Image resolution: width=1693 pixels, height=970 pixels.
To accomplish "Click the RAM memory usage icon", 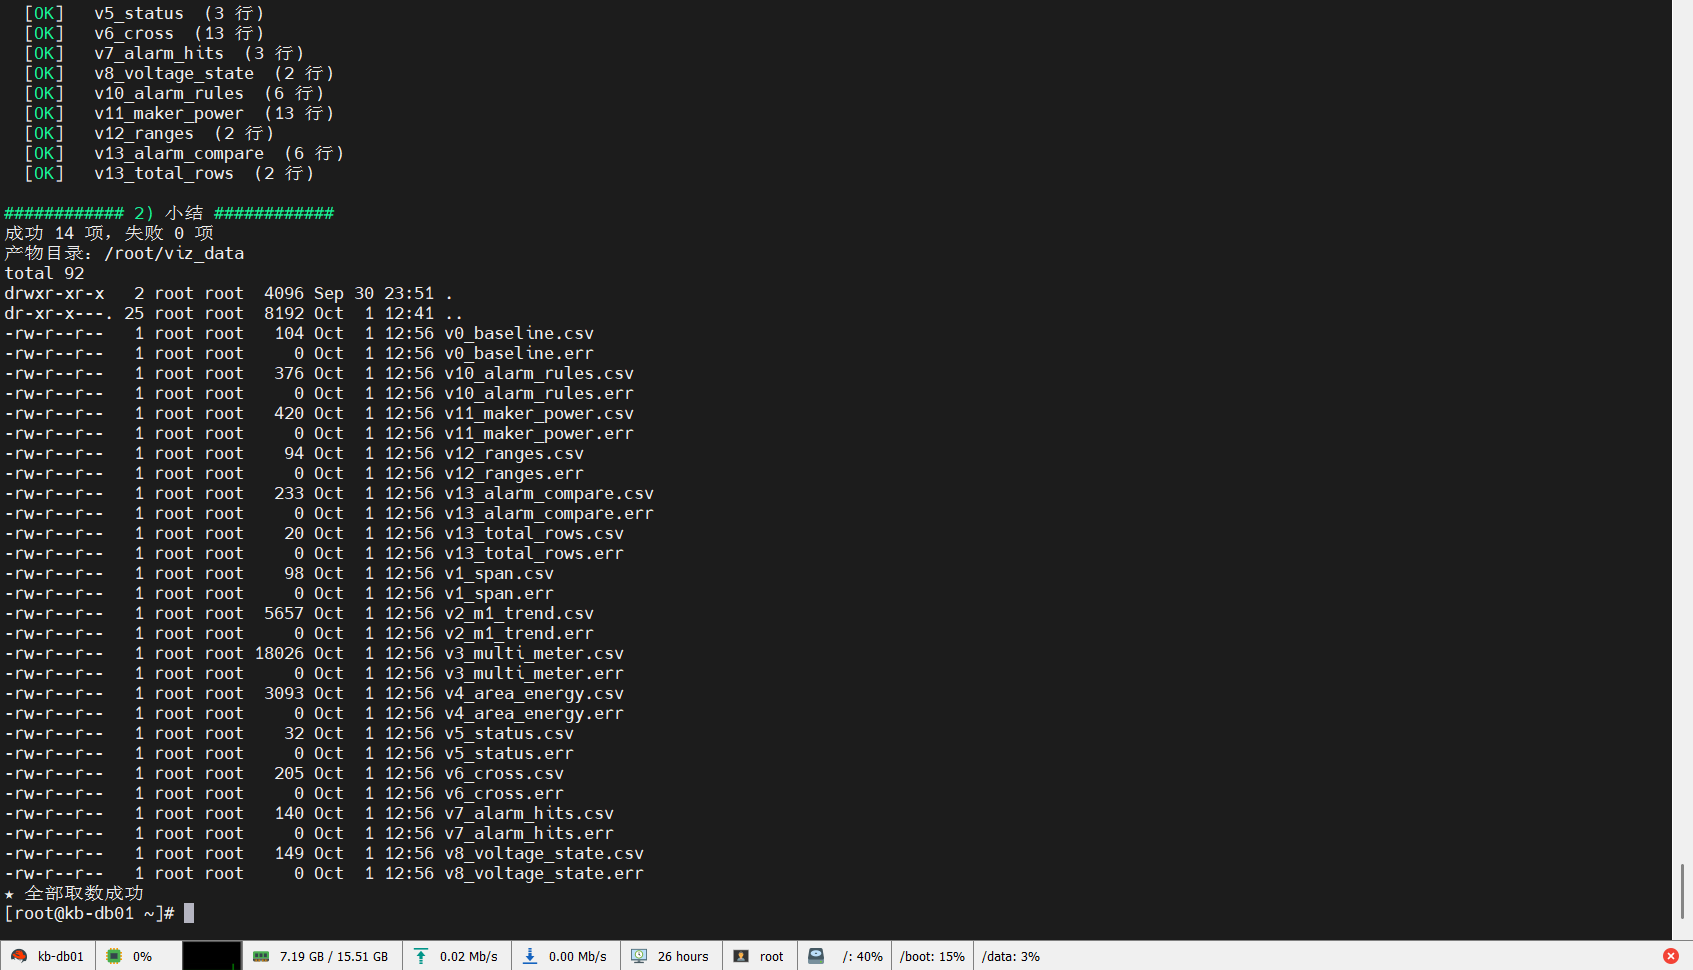I will [x=261, y=956].
